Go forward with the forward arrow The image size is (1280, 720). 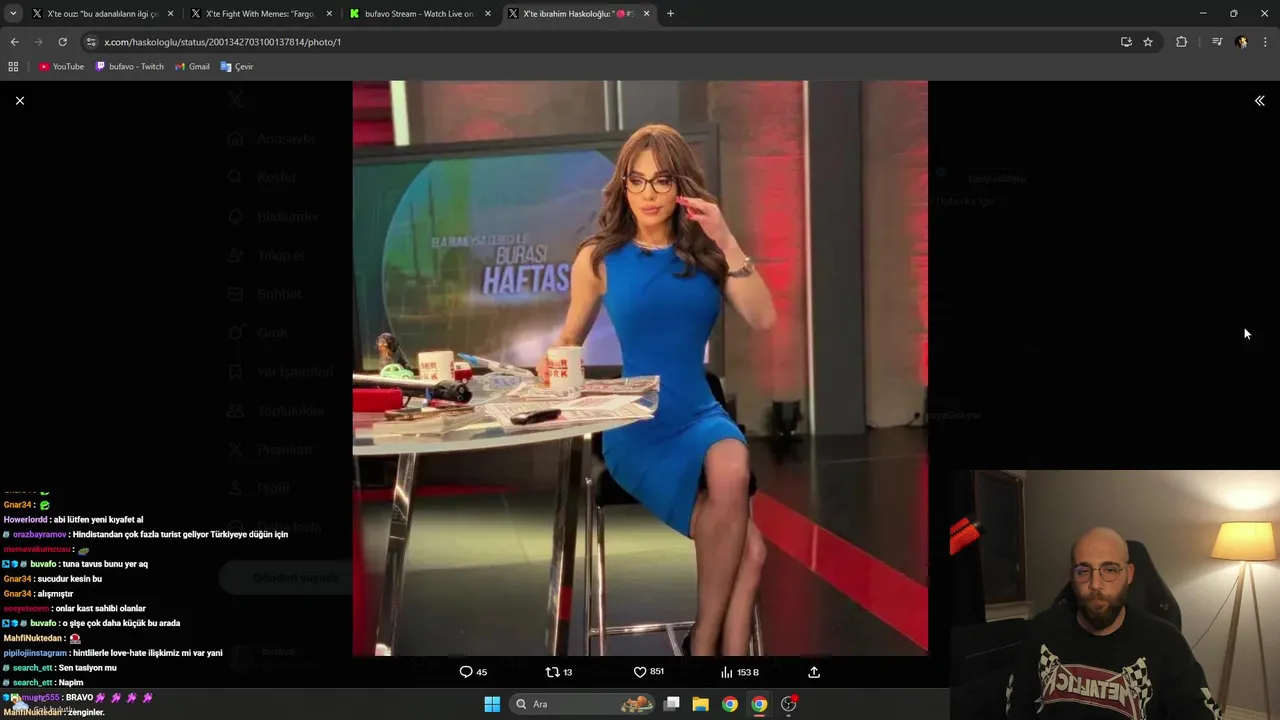click(x=38, y=42)
